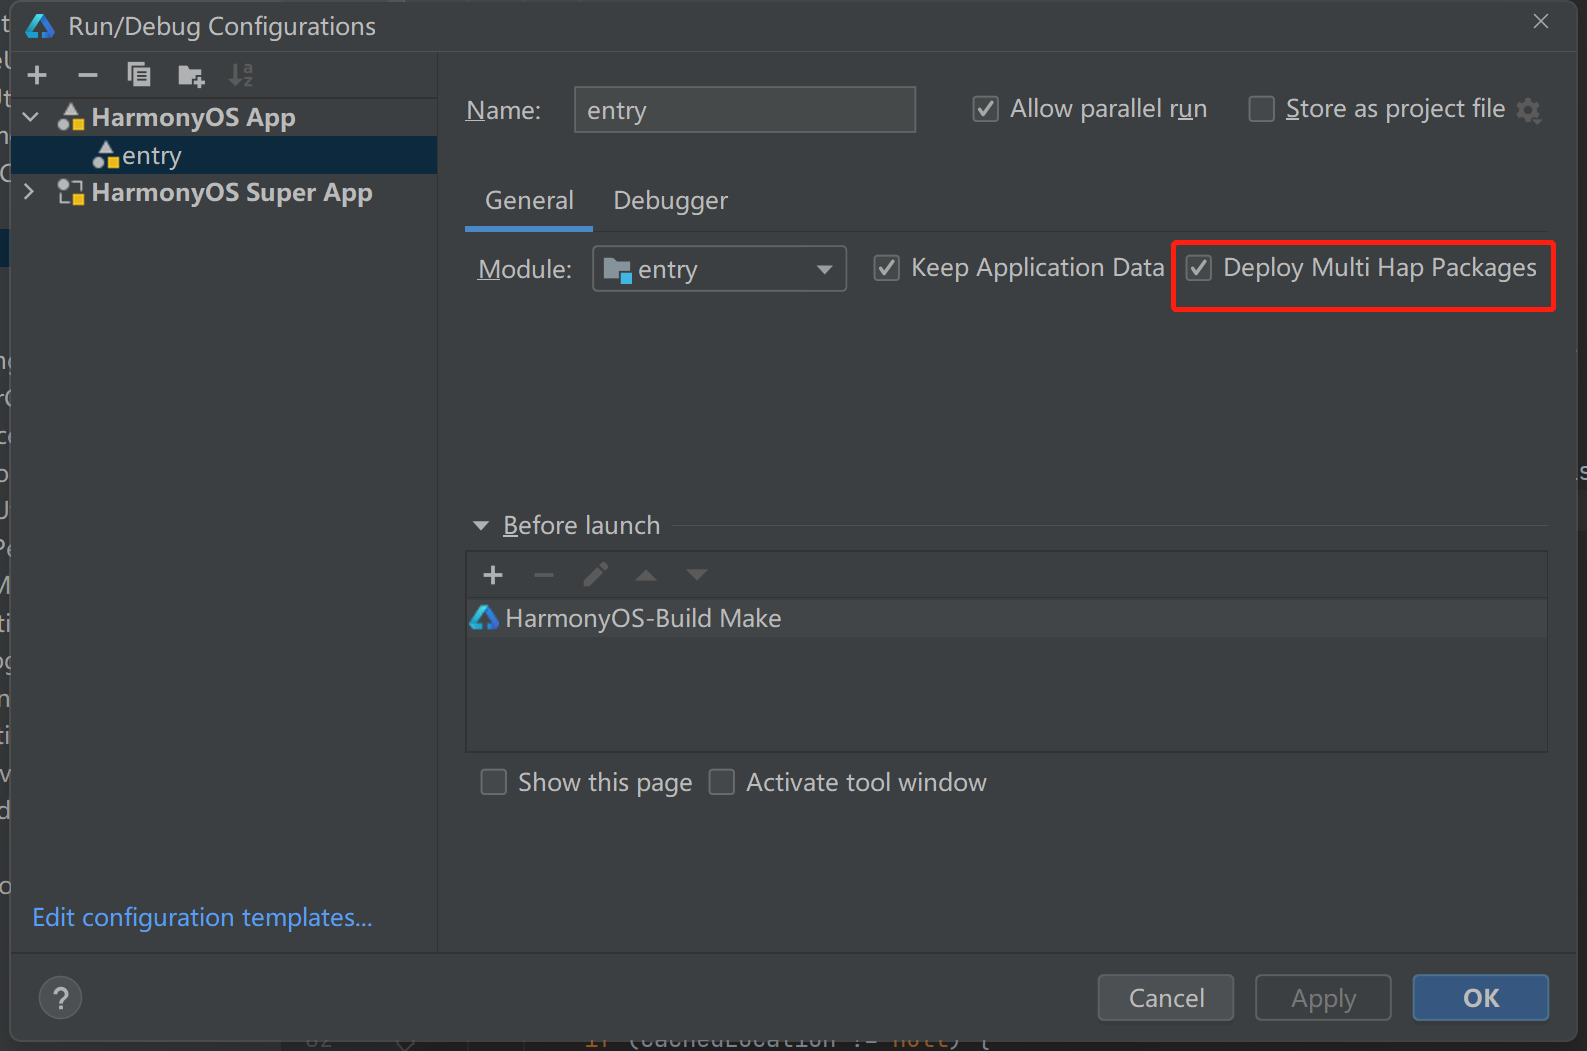Confirm with the OK button
Viewport: 1587px width, 1051px height.
coord(1481,998)
